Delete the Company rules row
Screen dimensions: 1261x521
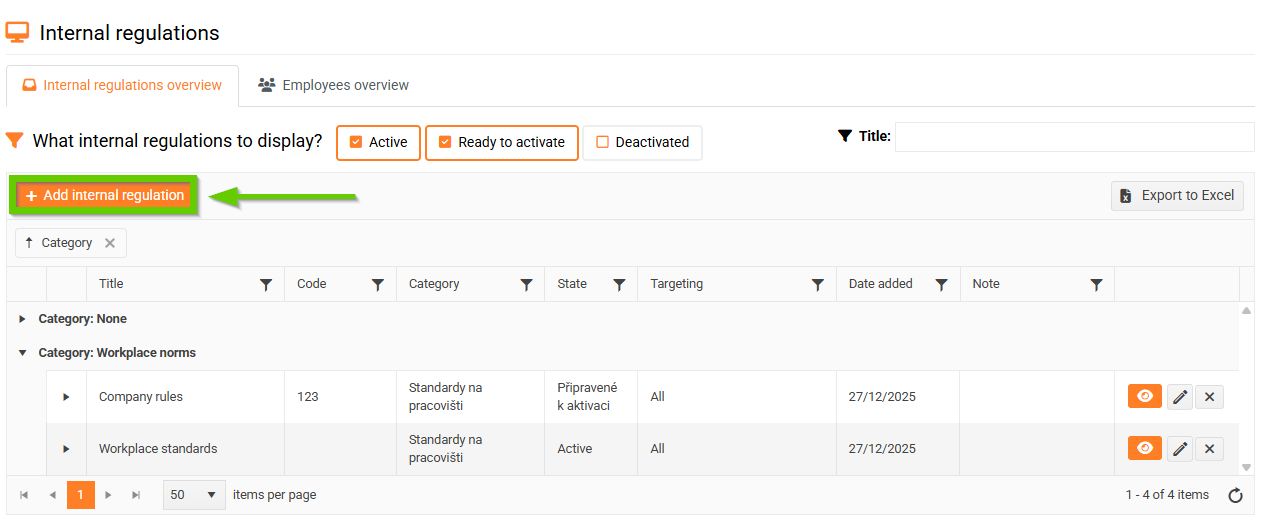[1209, 397]
